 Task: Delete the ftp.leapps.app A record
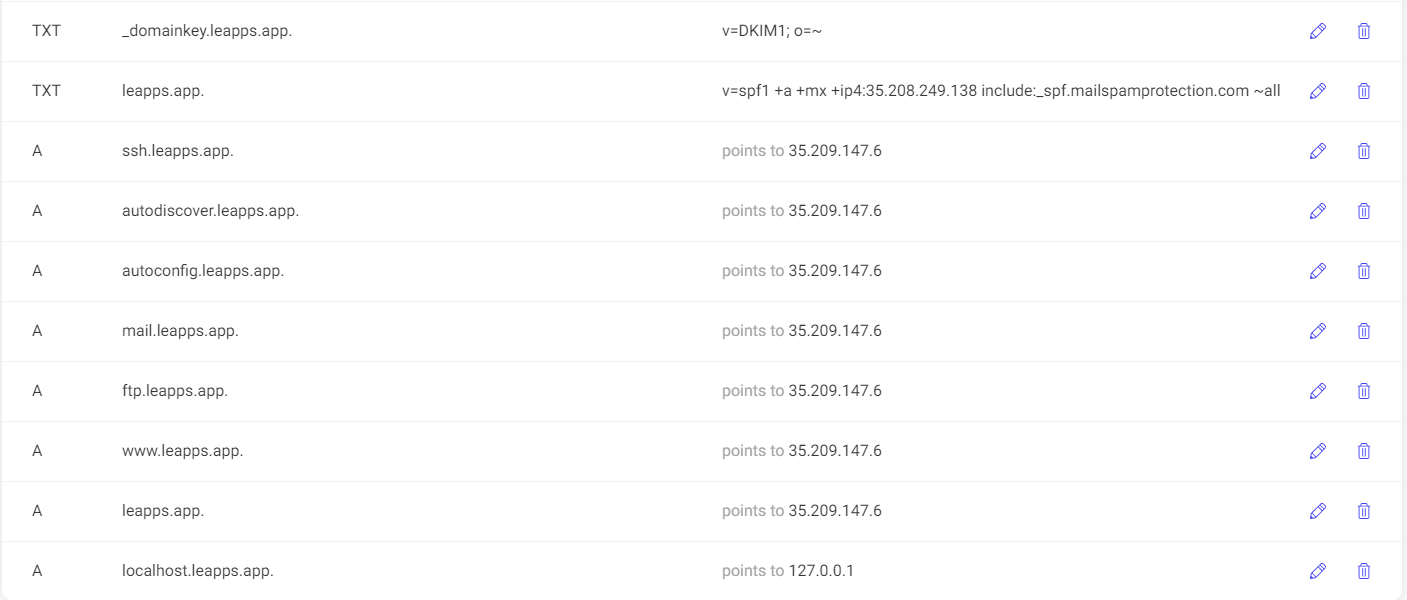(x=1363, y=391)
